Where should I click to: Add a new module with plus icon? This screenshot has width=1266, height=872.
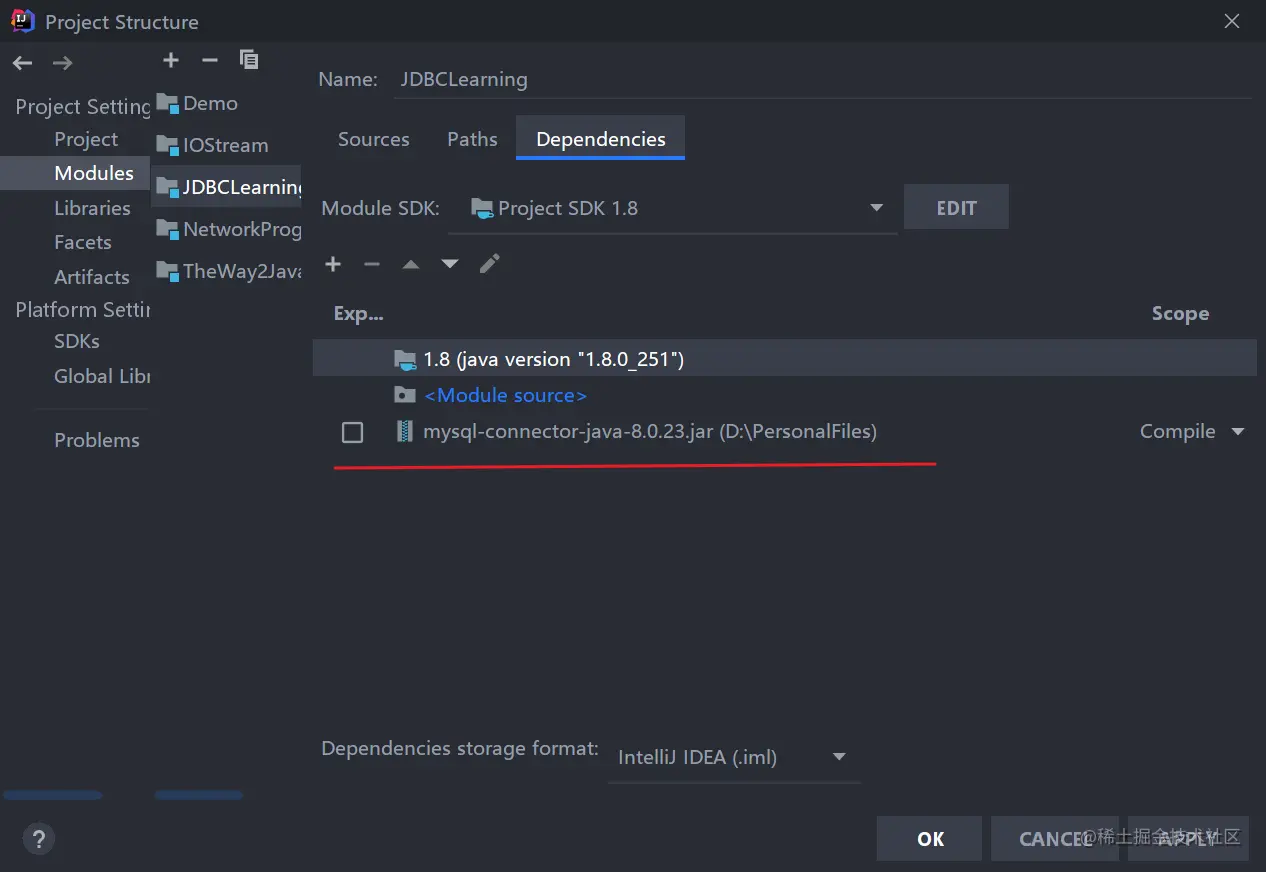coord(171,60)
